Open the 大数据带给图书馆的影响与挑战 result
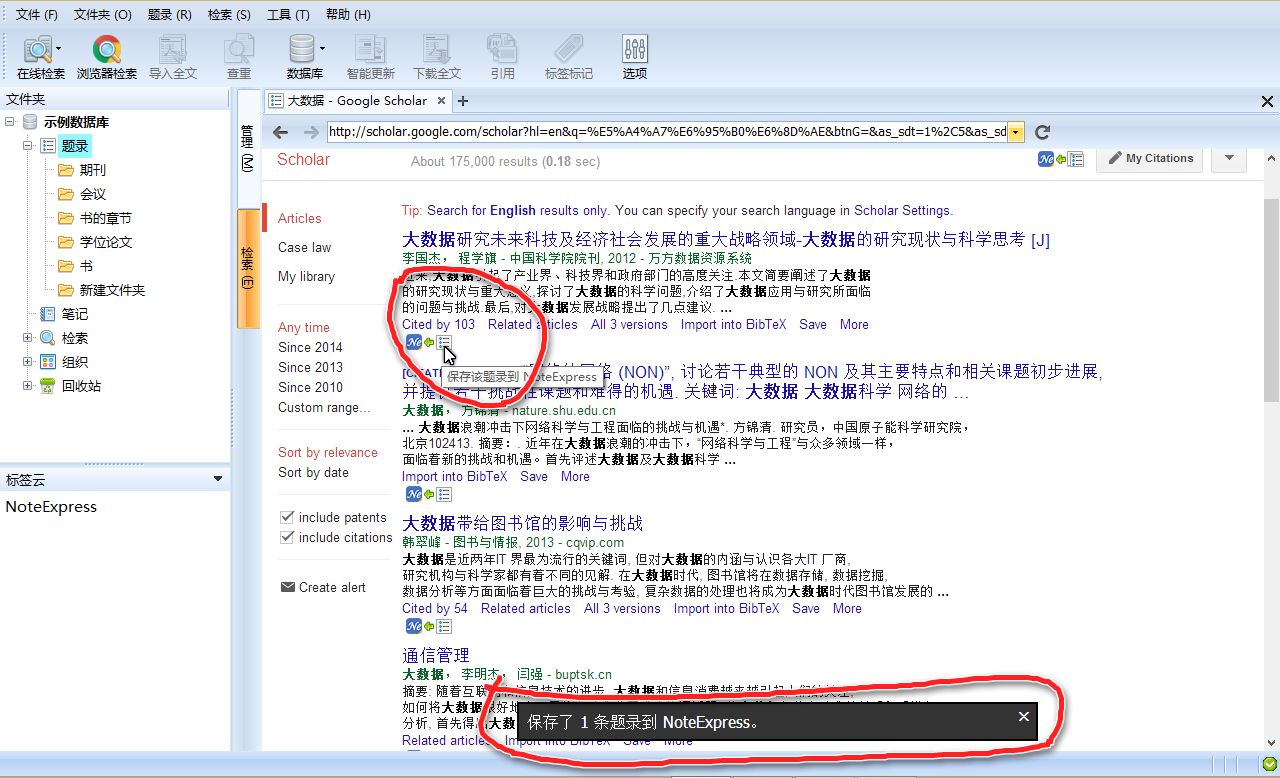1280x778 pixels. 522,523
